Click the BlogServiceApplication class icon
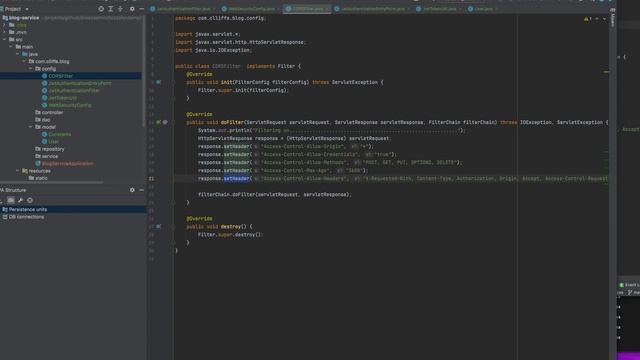This screenshot has width=640, height=360. coord(38,163)
